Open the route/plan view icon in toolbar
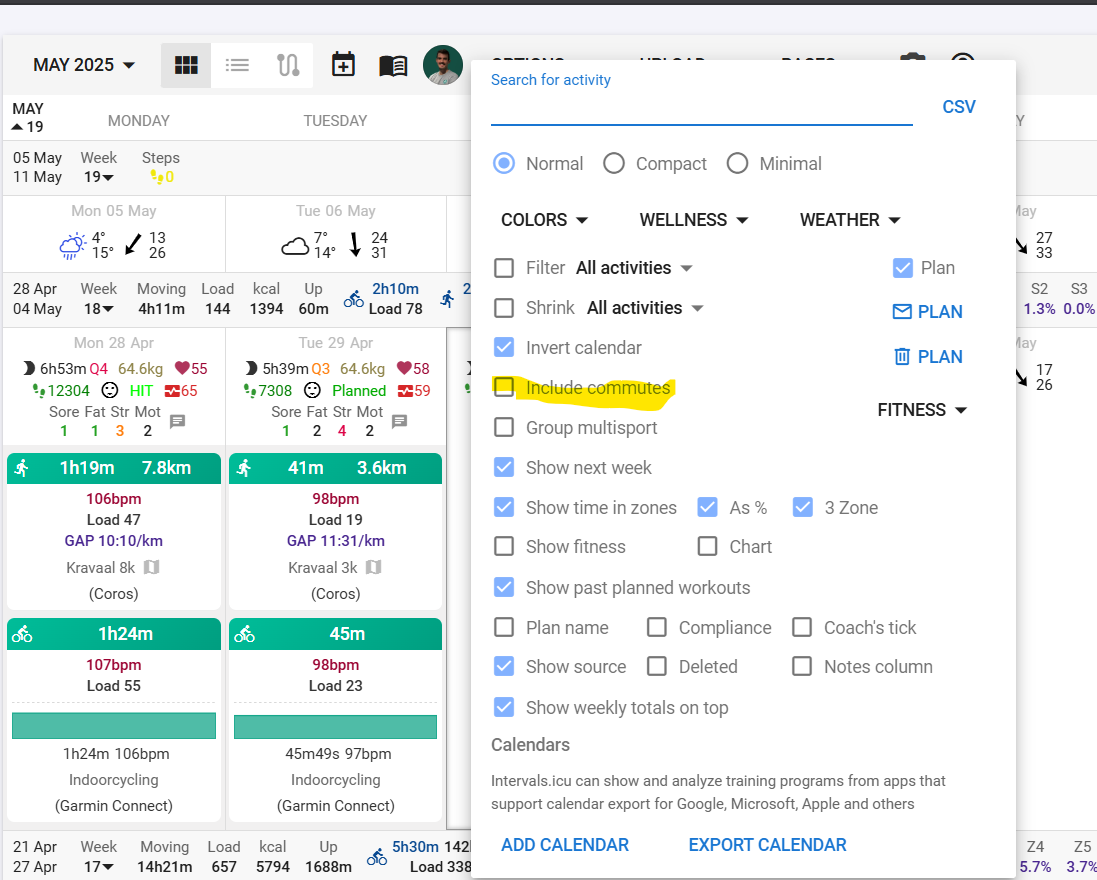The image size is (1097, 880). pos(288,65)
